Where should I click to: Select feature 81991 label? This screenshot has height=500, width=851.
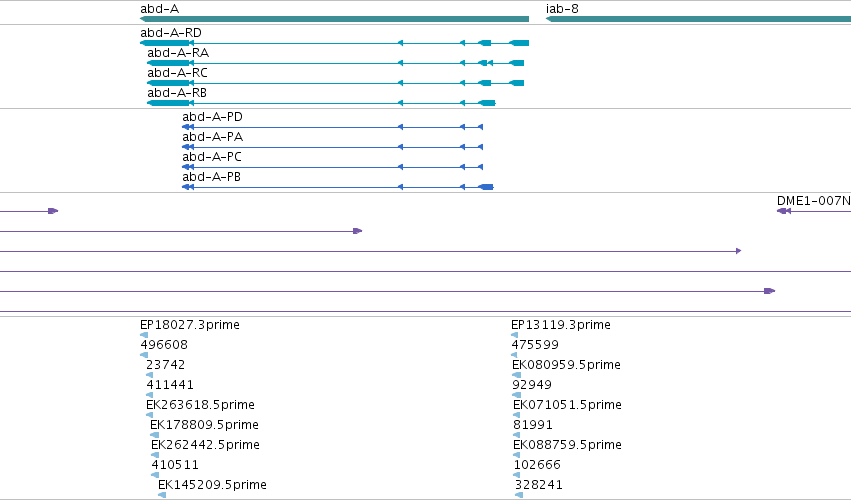click(x=533, y=425)
